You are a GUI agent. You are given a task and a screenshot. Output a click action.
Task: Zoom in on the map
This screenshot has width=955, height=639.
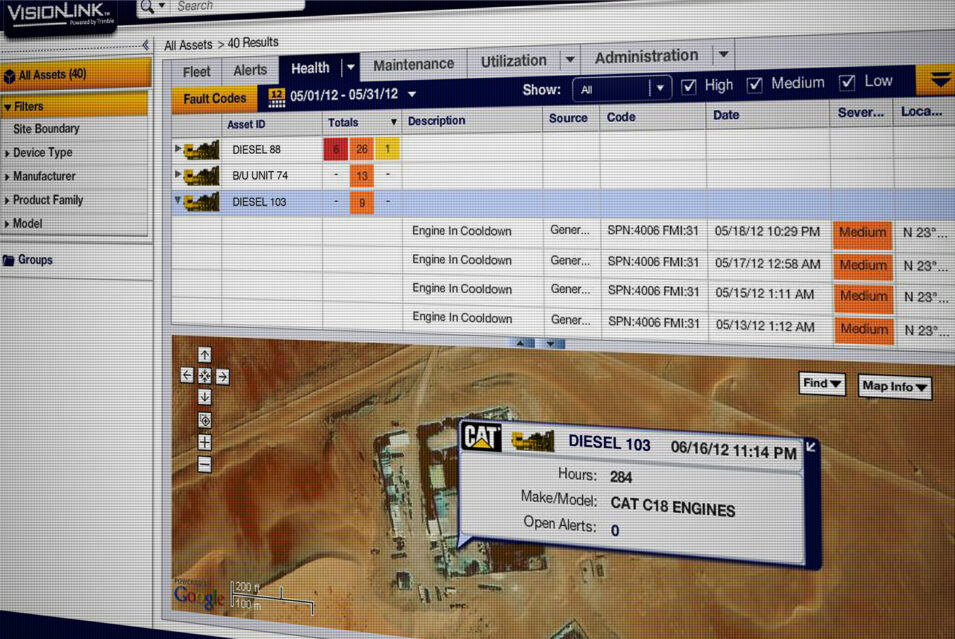click(x=205, y=442)
